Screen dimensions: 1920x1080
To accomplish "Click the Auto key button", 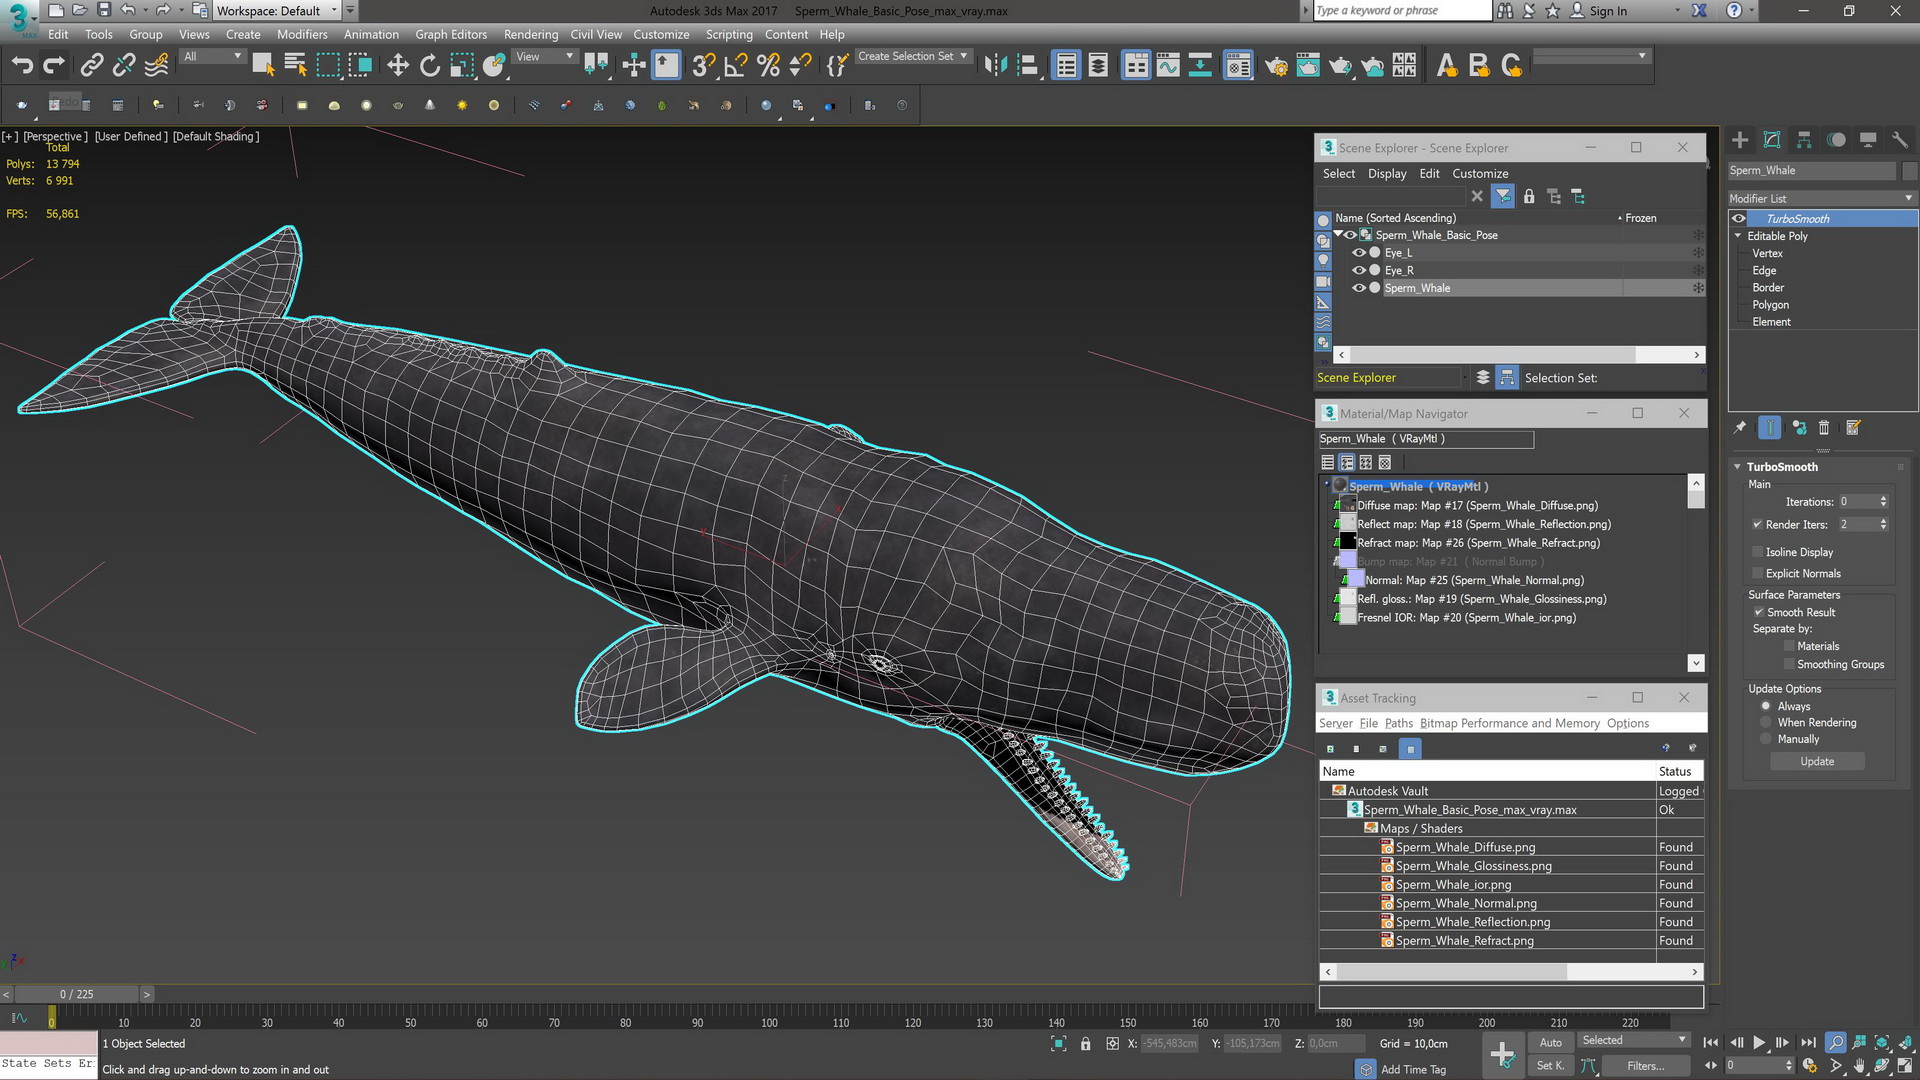I will point(1551,1042).
